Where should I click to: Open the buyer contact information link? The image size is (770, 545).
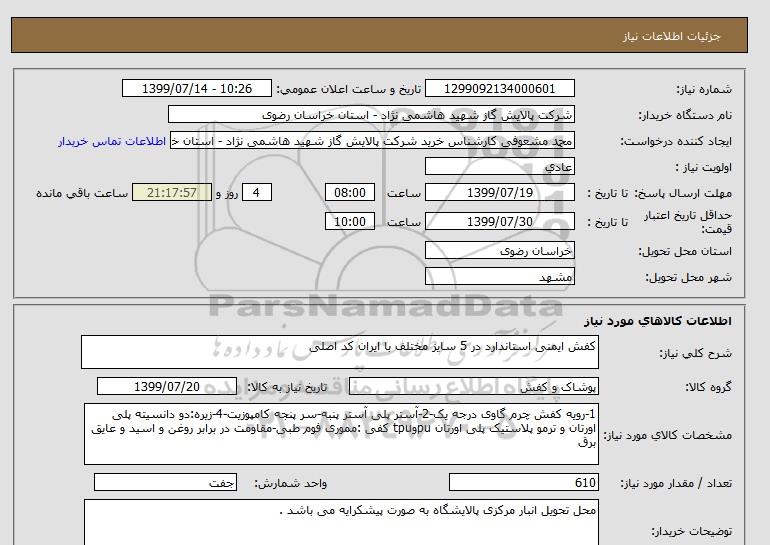(113, 141)
